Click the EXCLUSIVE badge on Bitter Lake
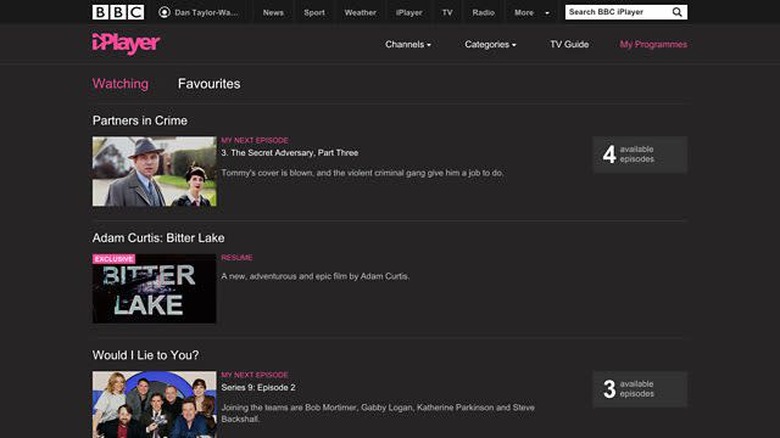Viewport: 780px width, 438px height. [x=114, y=259]
